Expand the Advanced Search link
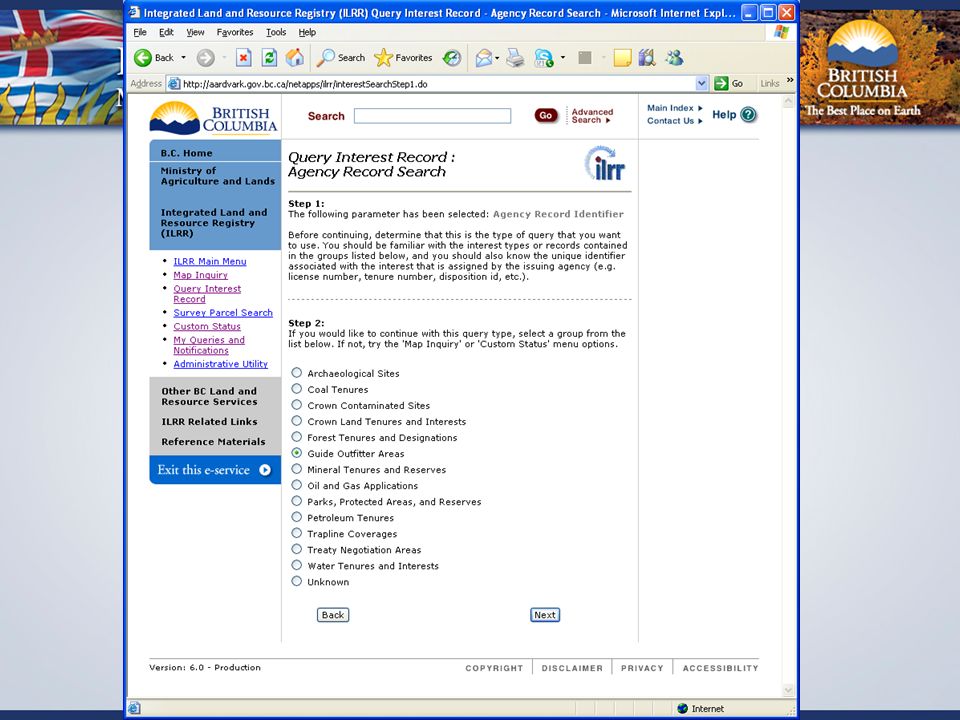The image size is (960, 720). tap(592, 116)
